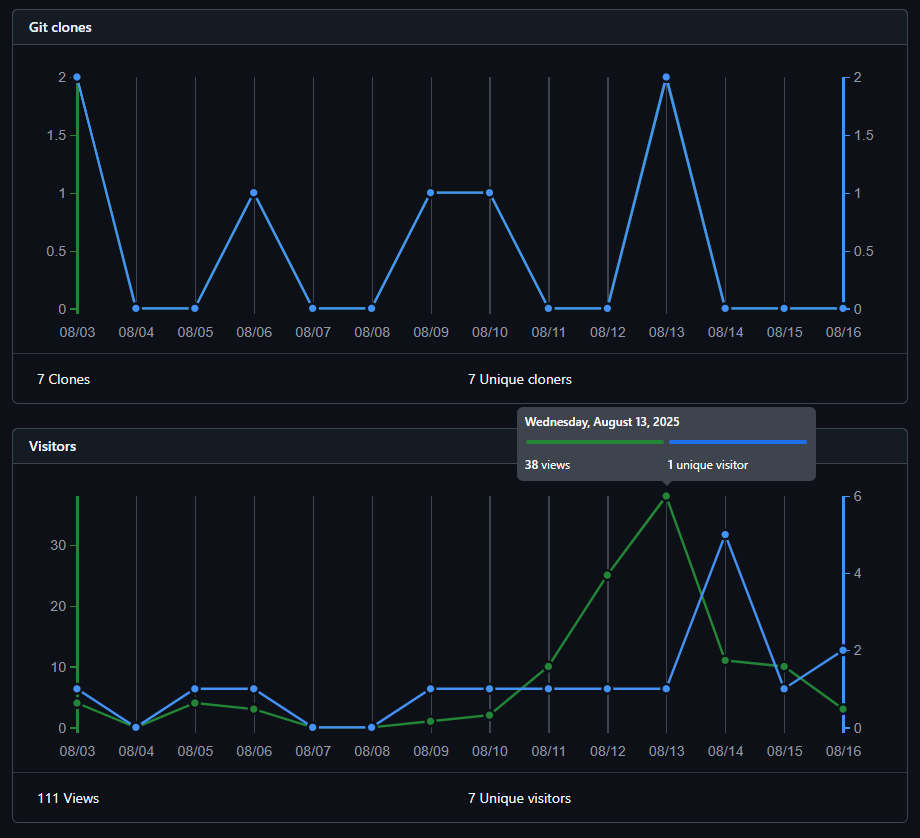The image size is (920, 838).
Task: Select the "7 Unique visitors" total
Action: pos(519,798)
